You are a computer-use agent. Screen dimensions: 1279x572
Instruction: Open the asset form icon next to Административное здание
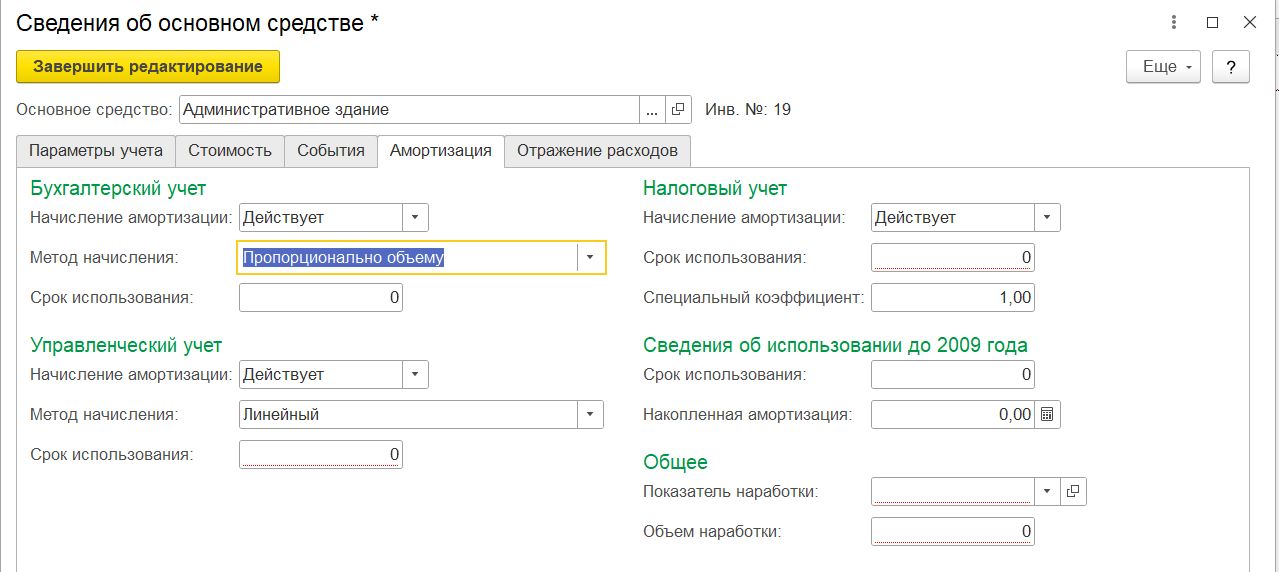pyautogui.click(x=678, y=110)
